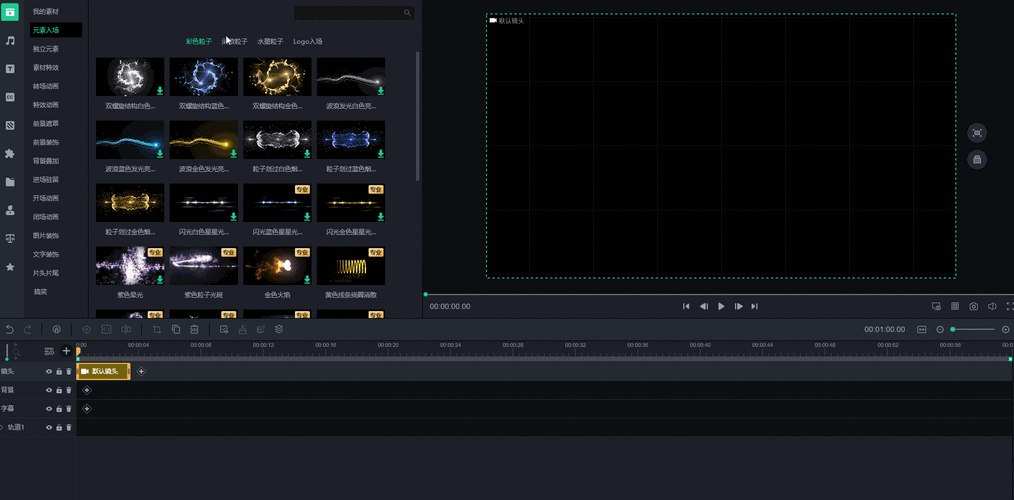
Task: Open 素材特效 category
Action: 45,67
